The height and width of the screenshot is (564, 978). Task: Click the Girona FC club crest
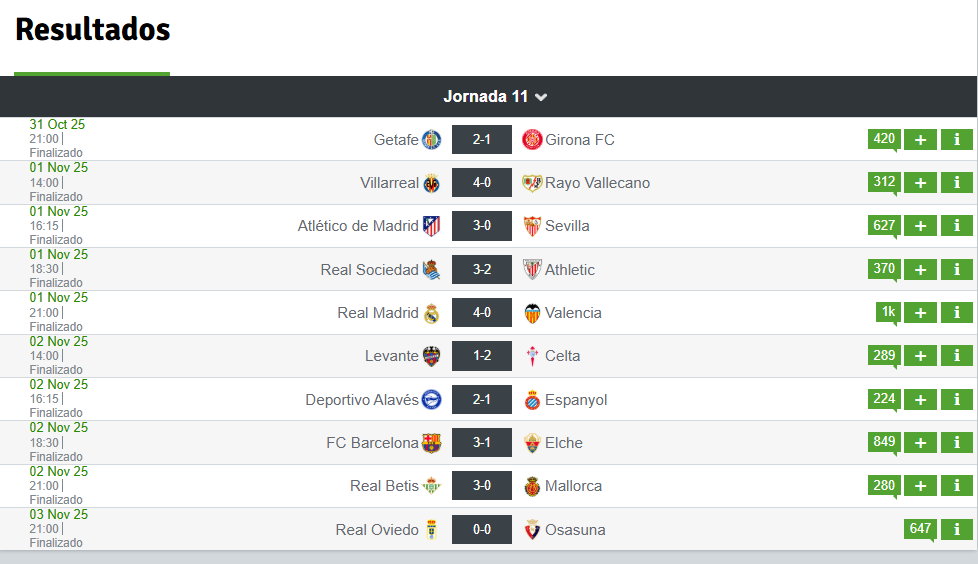tap(532, 140)
